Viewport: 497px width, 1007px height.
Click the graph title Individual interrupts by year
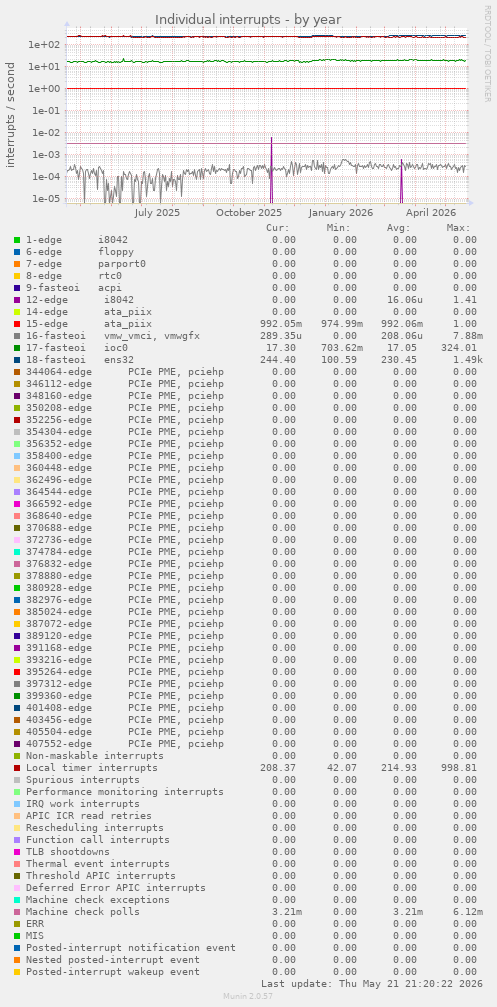[248, 19]
